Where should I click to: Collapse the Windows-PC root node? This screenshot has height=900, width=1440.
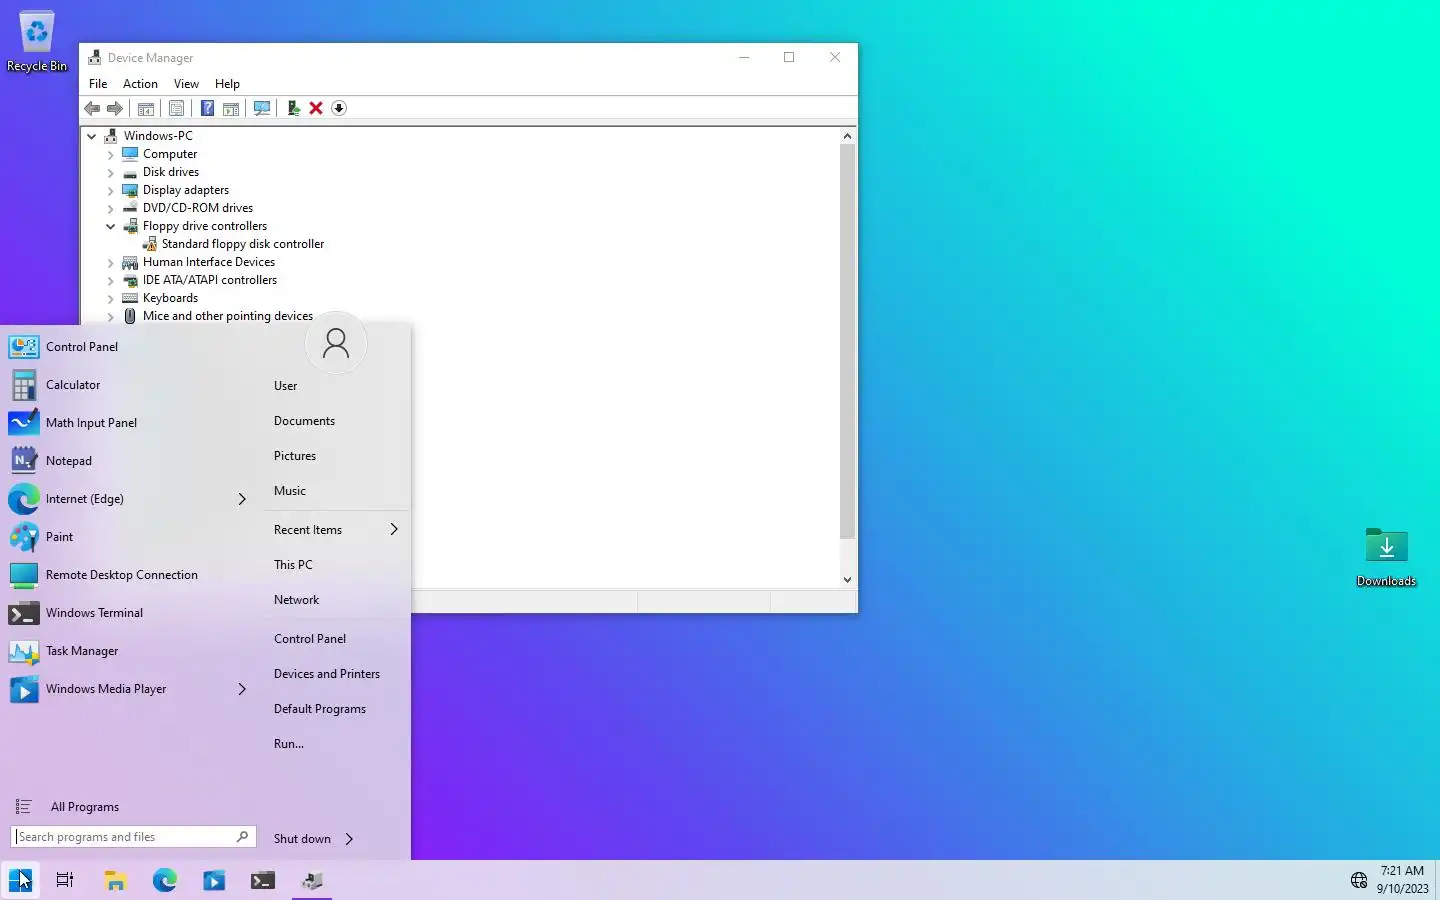[x=92, y=136]
